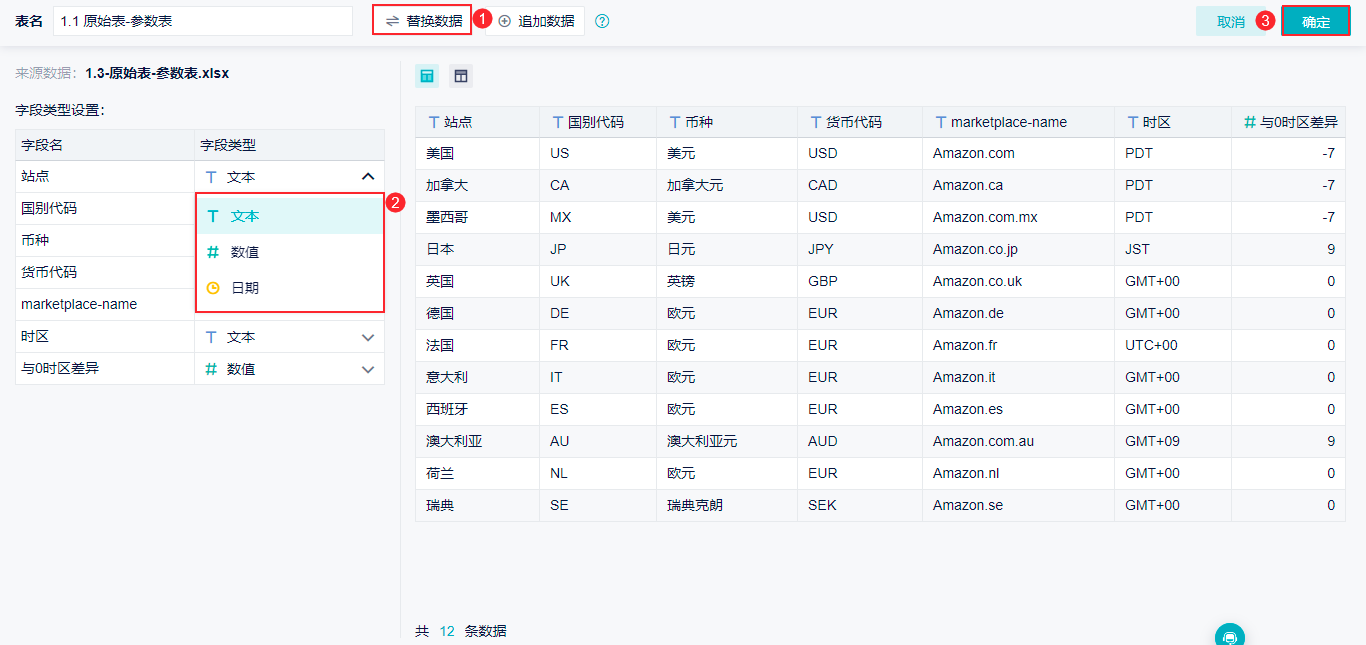Expand the 时区 field type dropdown

click(x=367, y=337)
